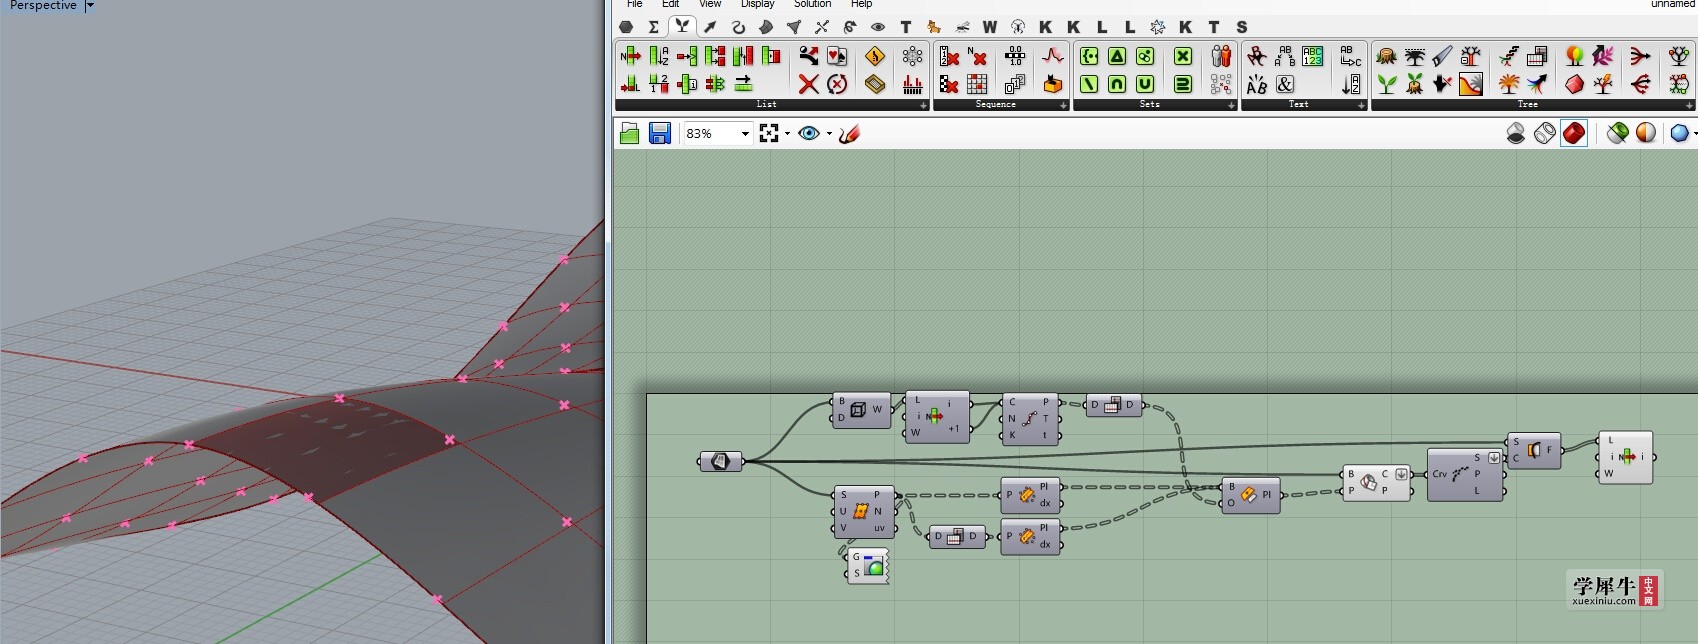Select the surface parameter node on canvas

[721, 461]
